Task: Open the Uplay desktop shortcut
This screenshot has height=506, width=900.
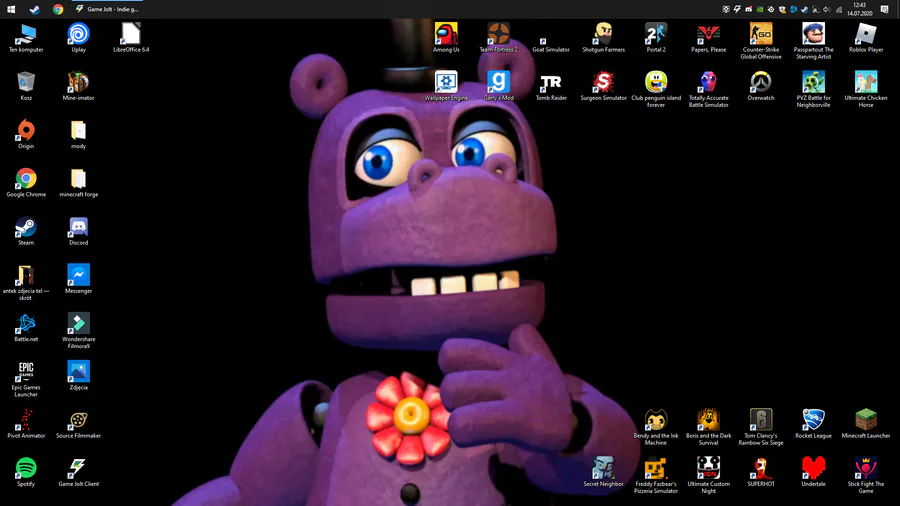Action: pos(79,38)
